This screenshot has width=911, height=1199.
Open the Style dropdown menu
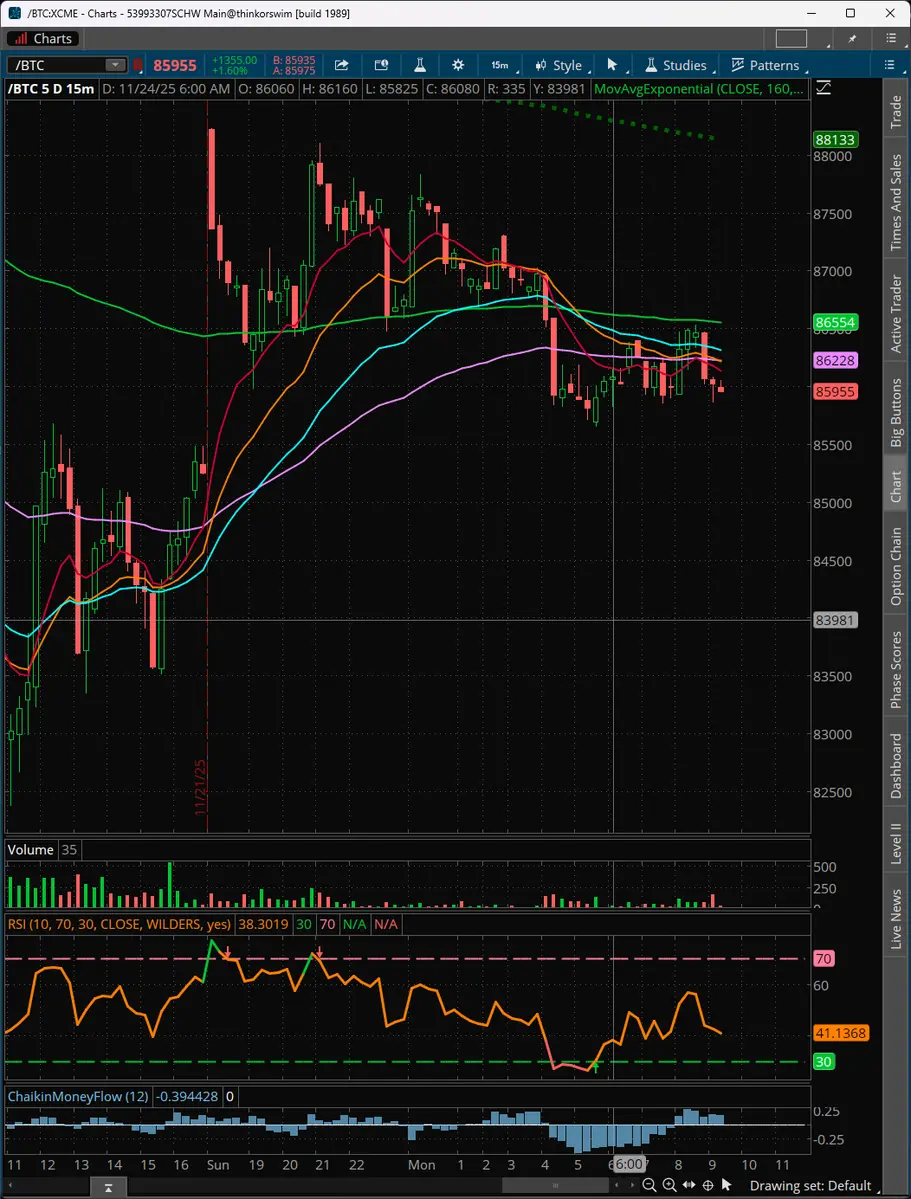[x=561, y=65]
